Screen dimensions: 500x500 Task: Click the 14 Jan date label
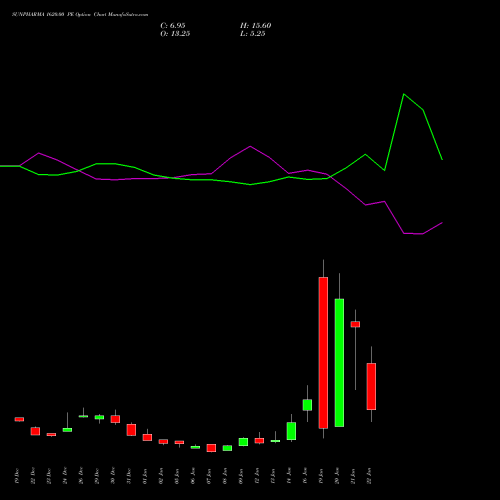[289, 476]
